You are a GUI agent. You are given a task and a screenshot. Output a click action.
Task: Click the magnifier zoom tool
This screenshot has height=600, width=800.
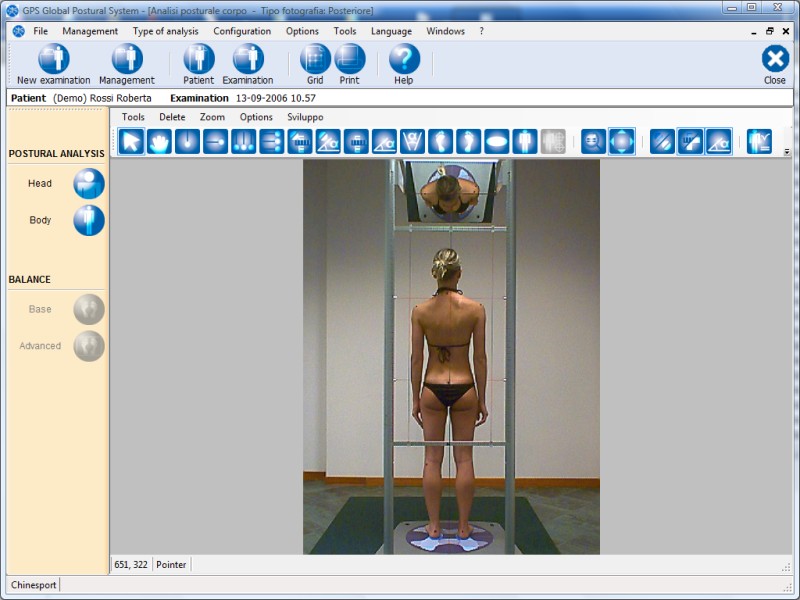pyautogui.click(x=593, y=141)
